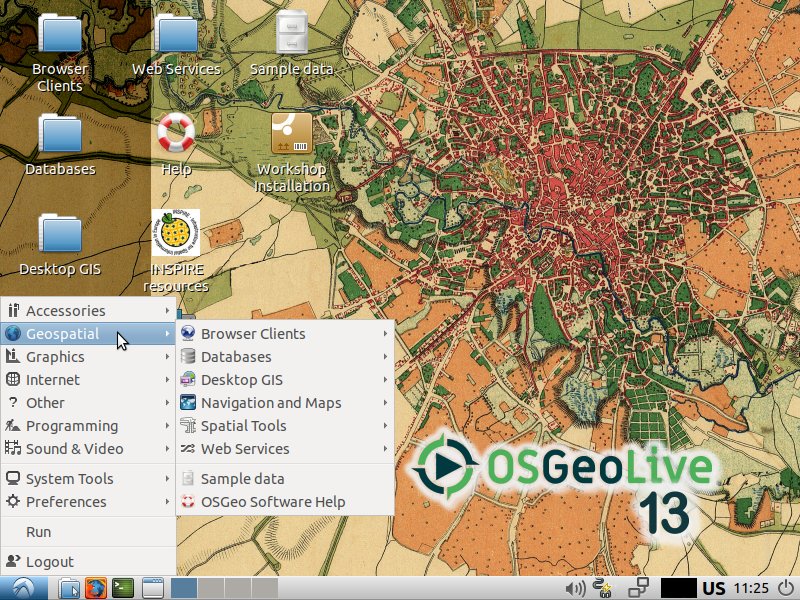Image resolution: width=800 pixels, height=600 pixels.
Task: Expand Browser Clients in Geospatial submenu
Action: tap(285, 333)
